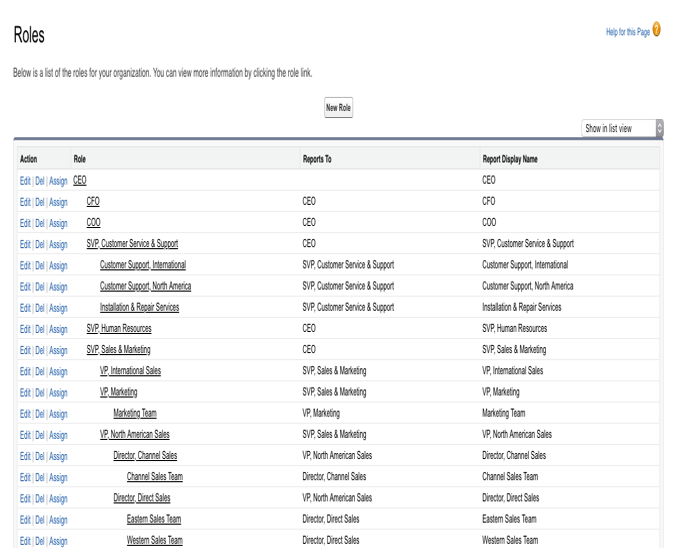
Task: Assign users to Western Sales Team
Action: click(58, 541)
